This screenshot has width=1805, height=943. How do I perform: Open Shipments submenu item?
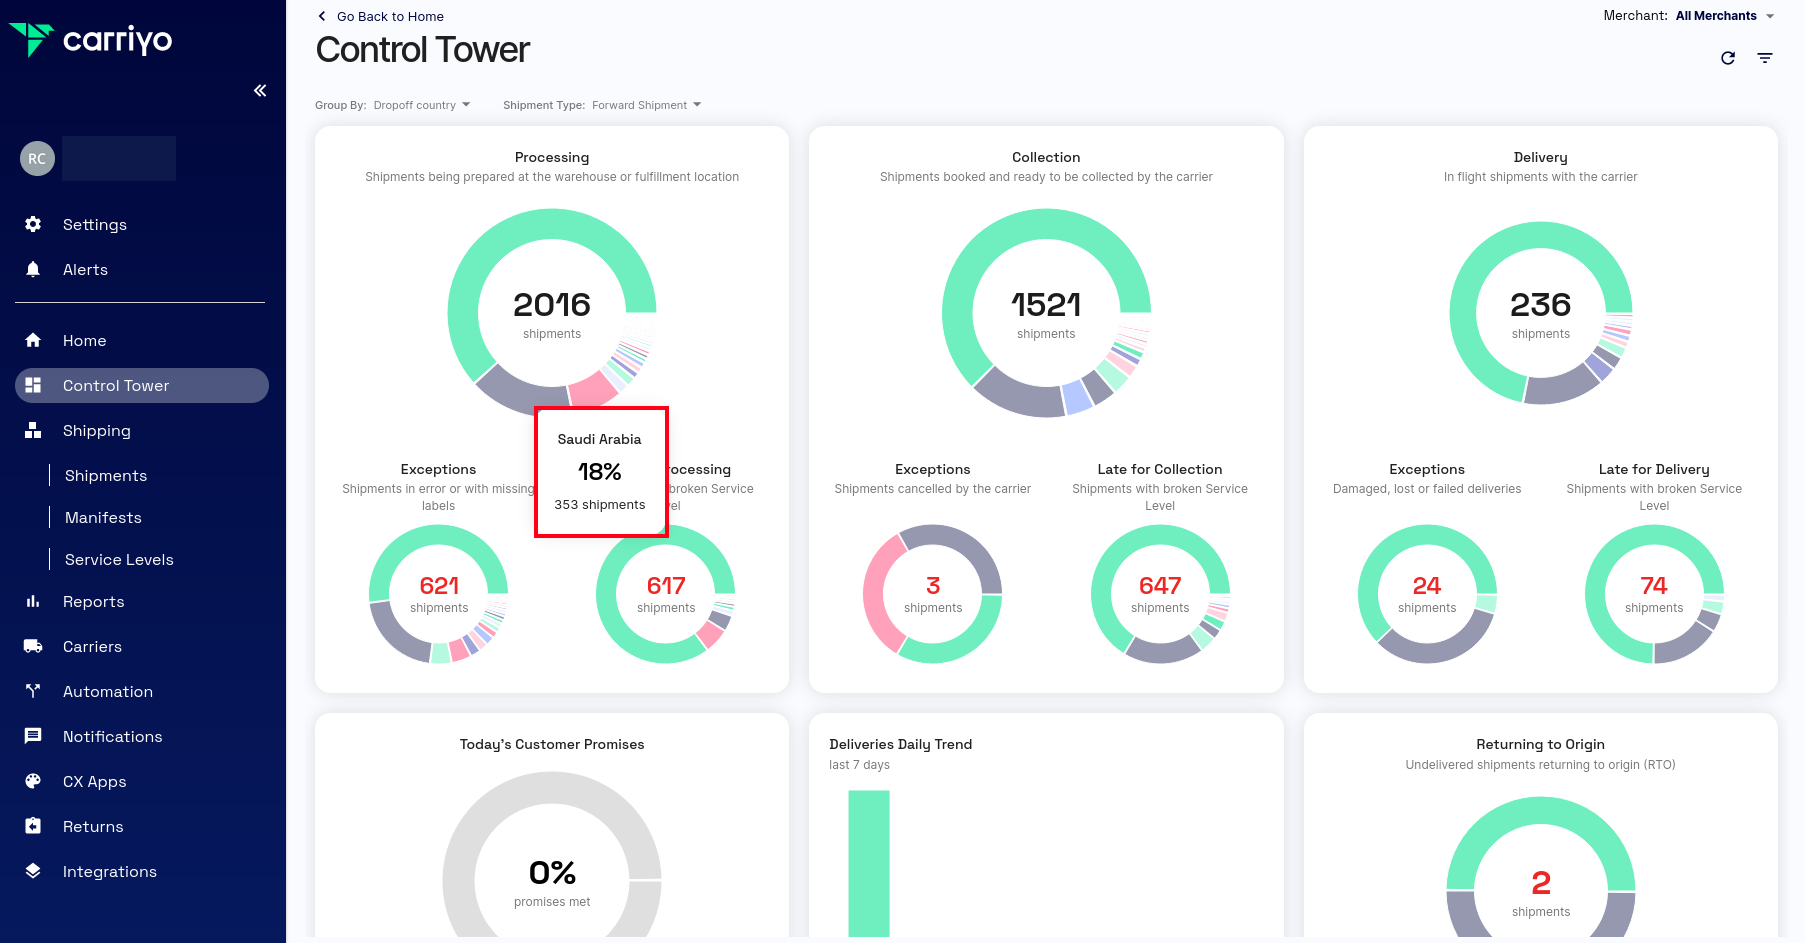[106, 475]
